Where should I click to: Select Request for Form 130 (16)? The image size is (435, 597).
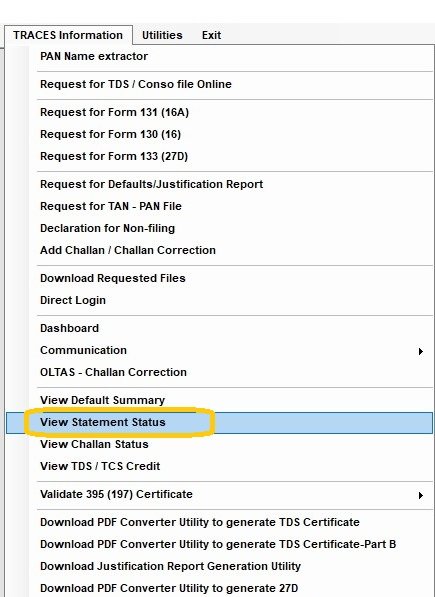(x=220, y=134)
